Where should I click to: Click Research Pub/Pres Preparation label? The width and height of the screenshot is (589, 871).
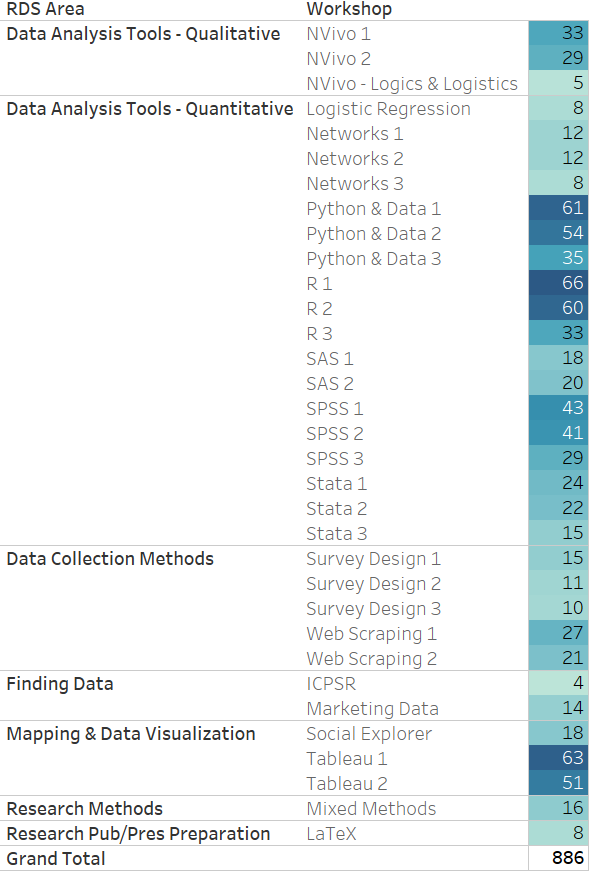coord(138,834)
